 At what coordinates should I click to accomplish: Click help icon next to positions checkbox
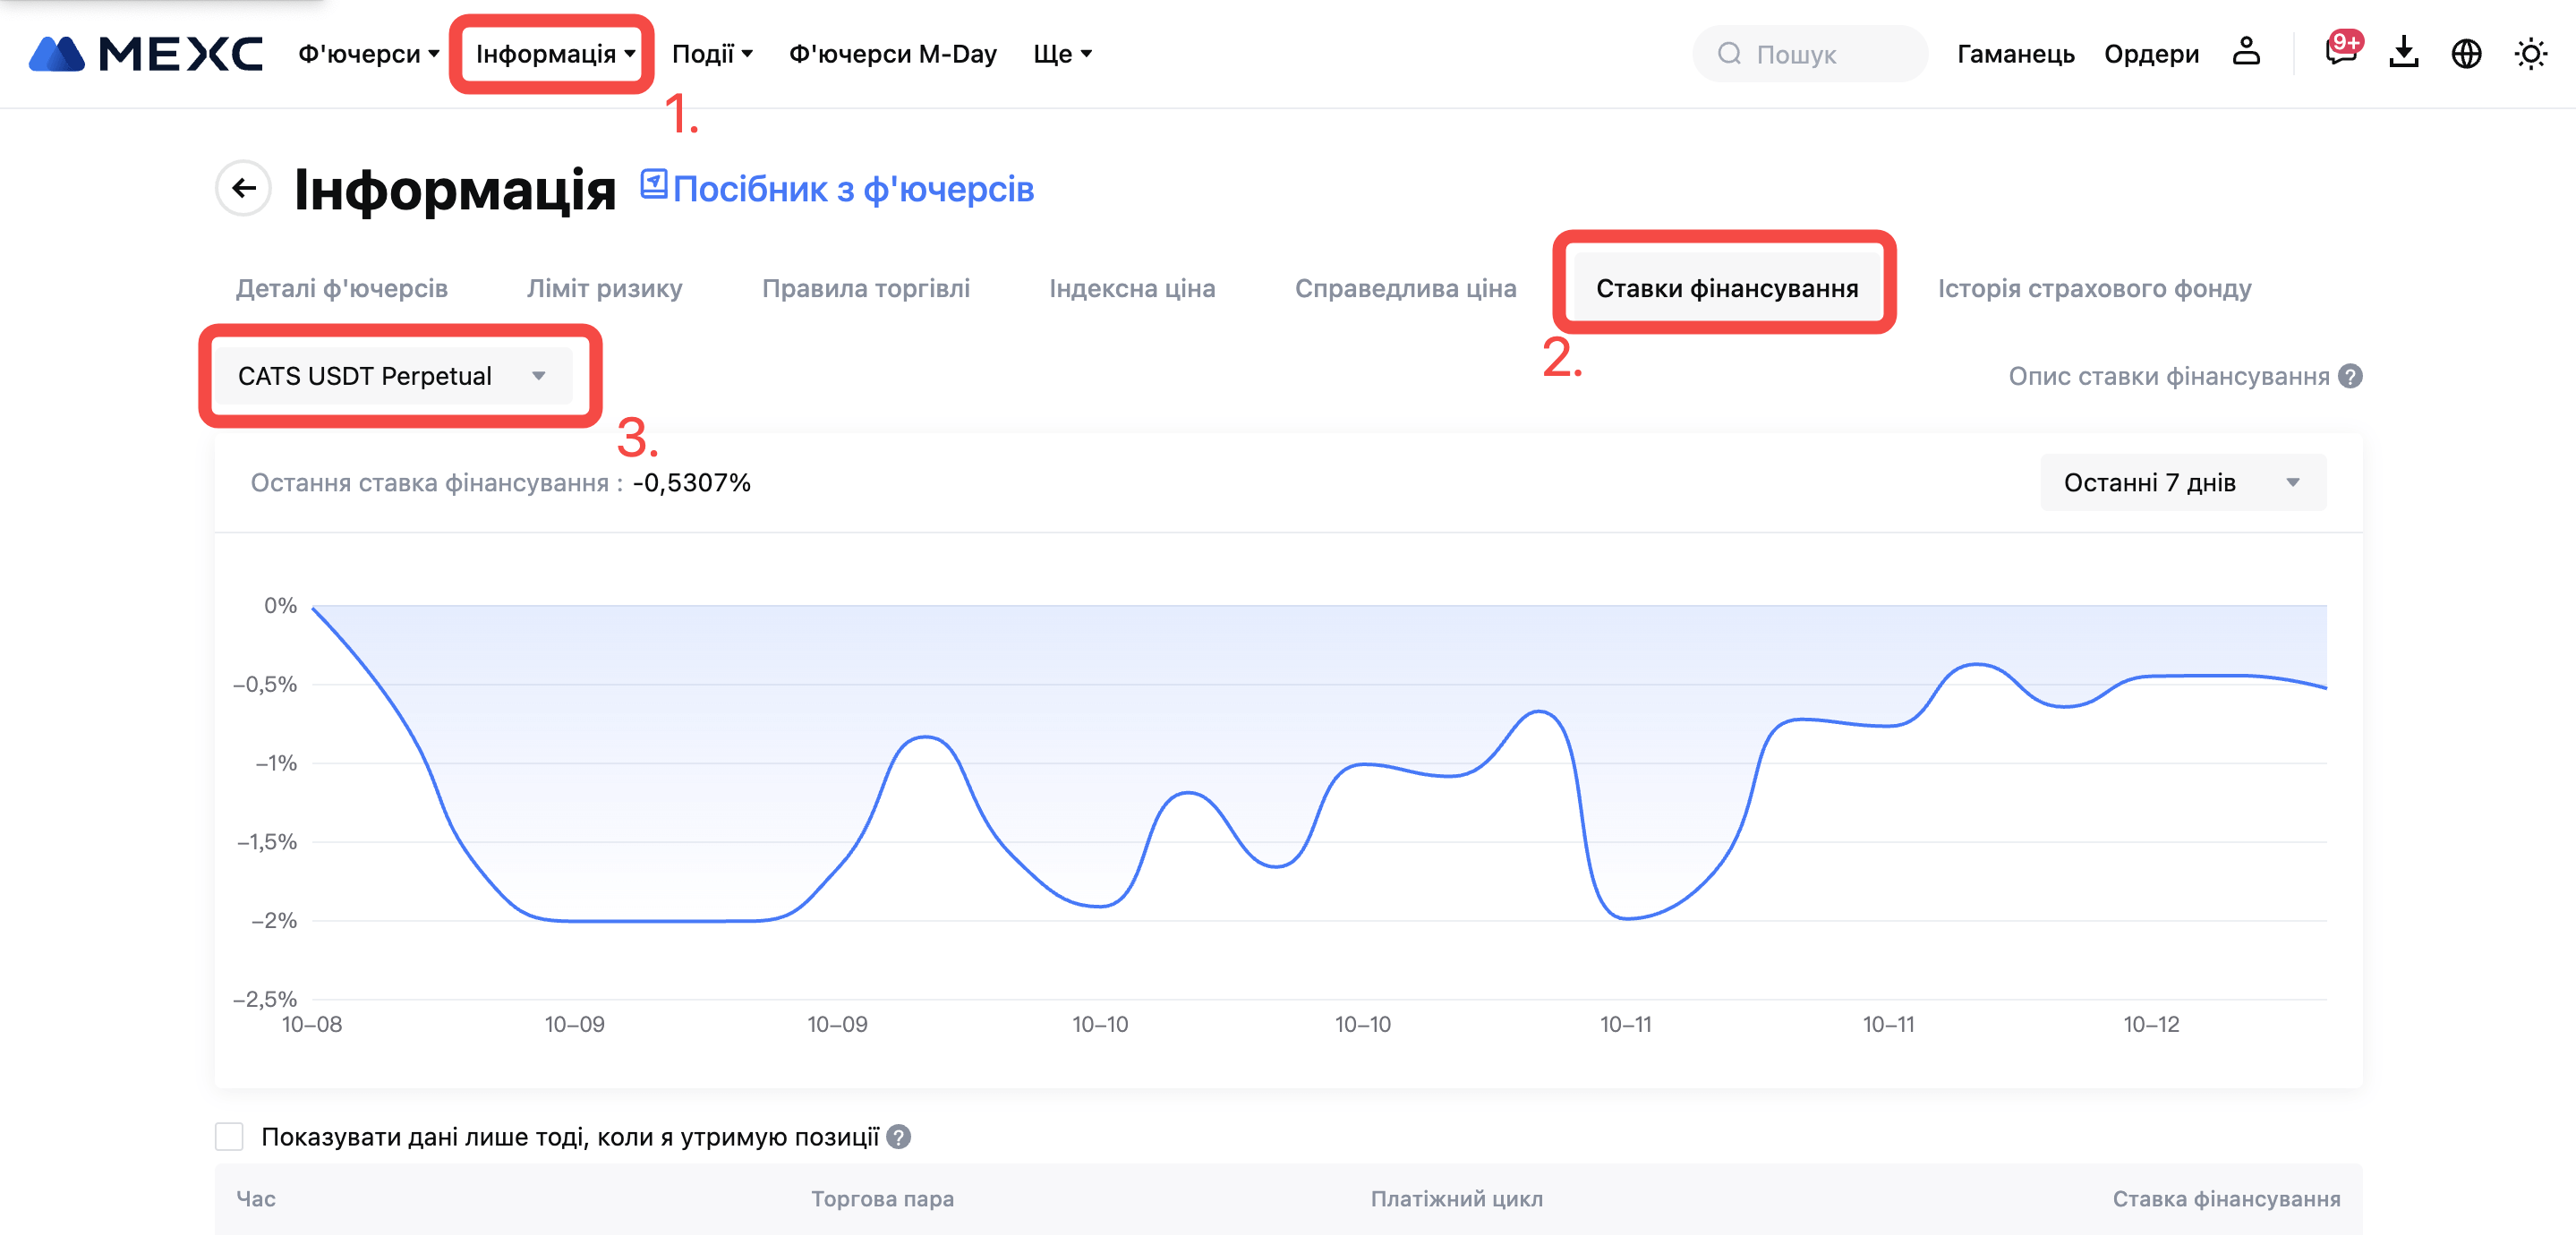tap(899, 1137)
